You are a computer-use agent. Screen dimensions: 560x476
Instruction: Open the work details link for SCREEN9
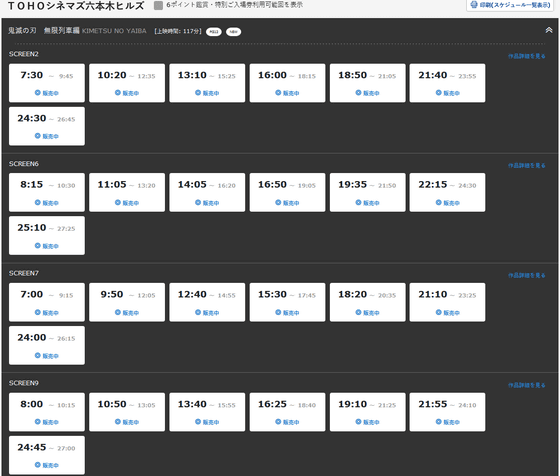coord(526,385)
